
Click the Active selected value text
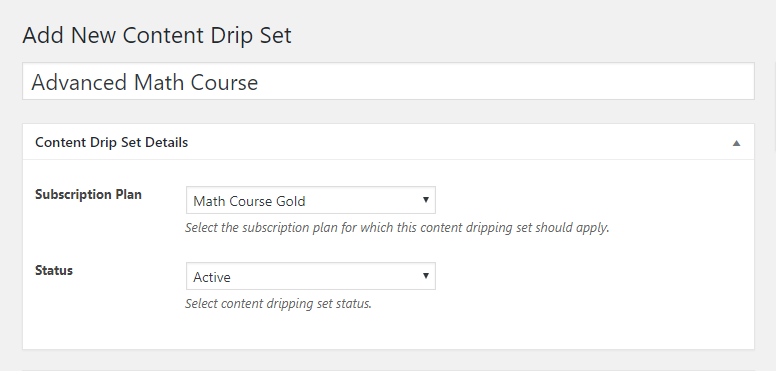point(212,278)
